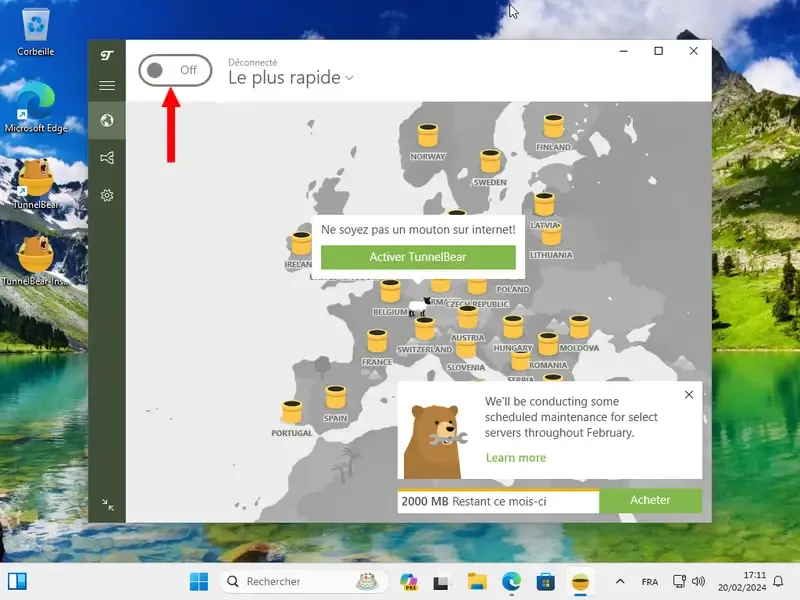
Task: Open Task View from the taskbar
Action: (x=441, y=582)
